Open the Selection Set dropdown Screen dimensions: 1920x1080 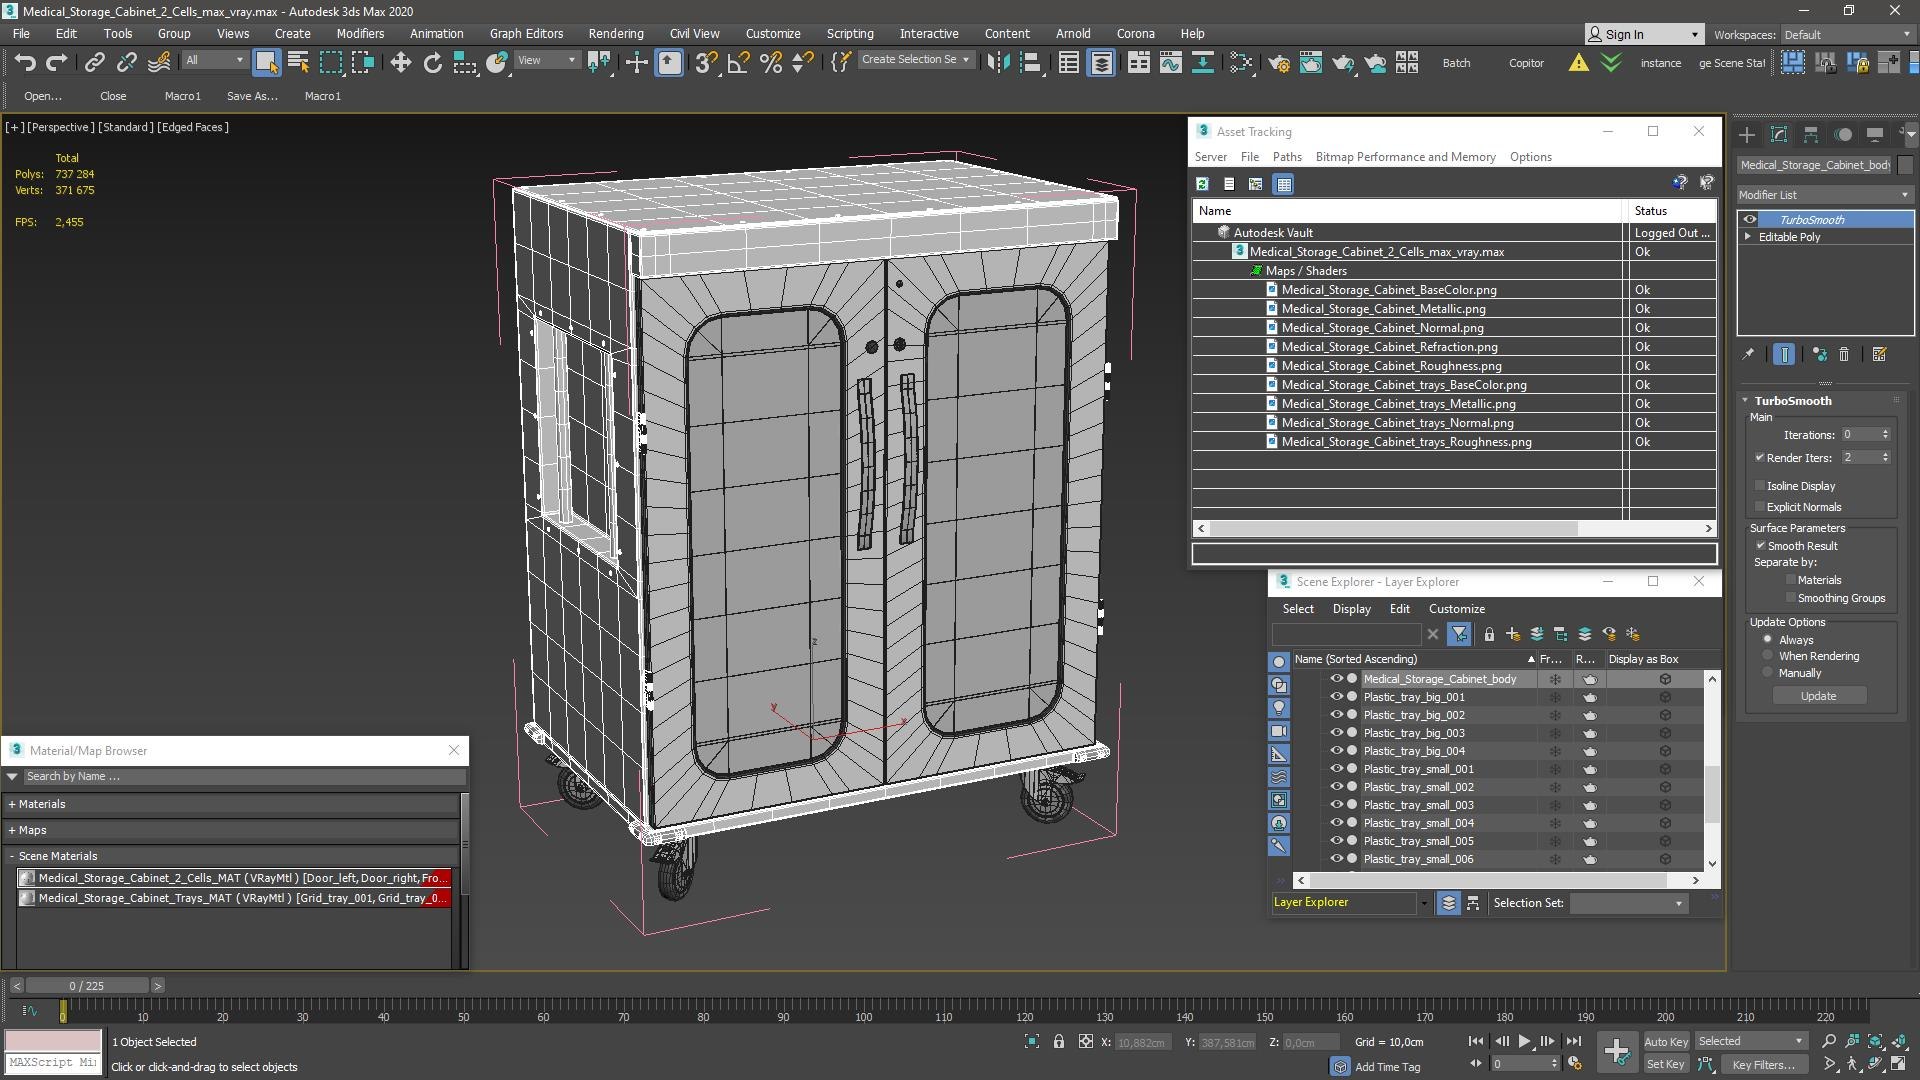click(1628, 903)
